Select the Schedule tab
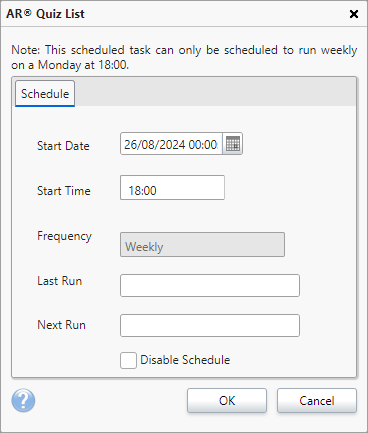The height and width of the screenshot is (433, 368). (x=45, y=94)
